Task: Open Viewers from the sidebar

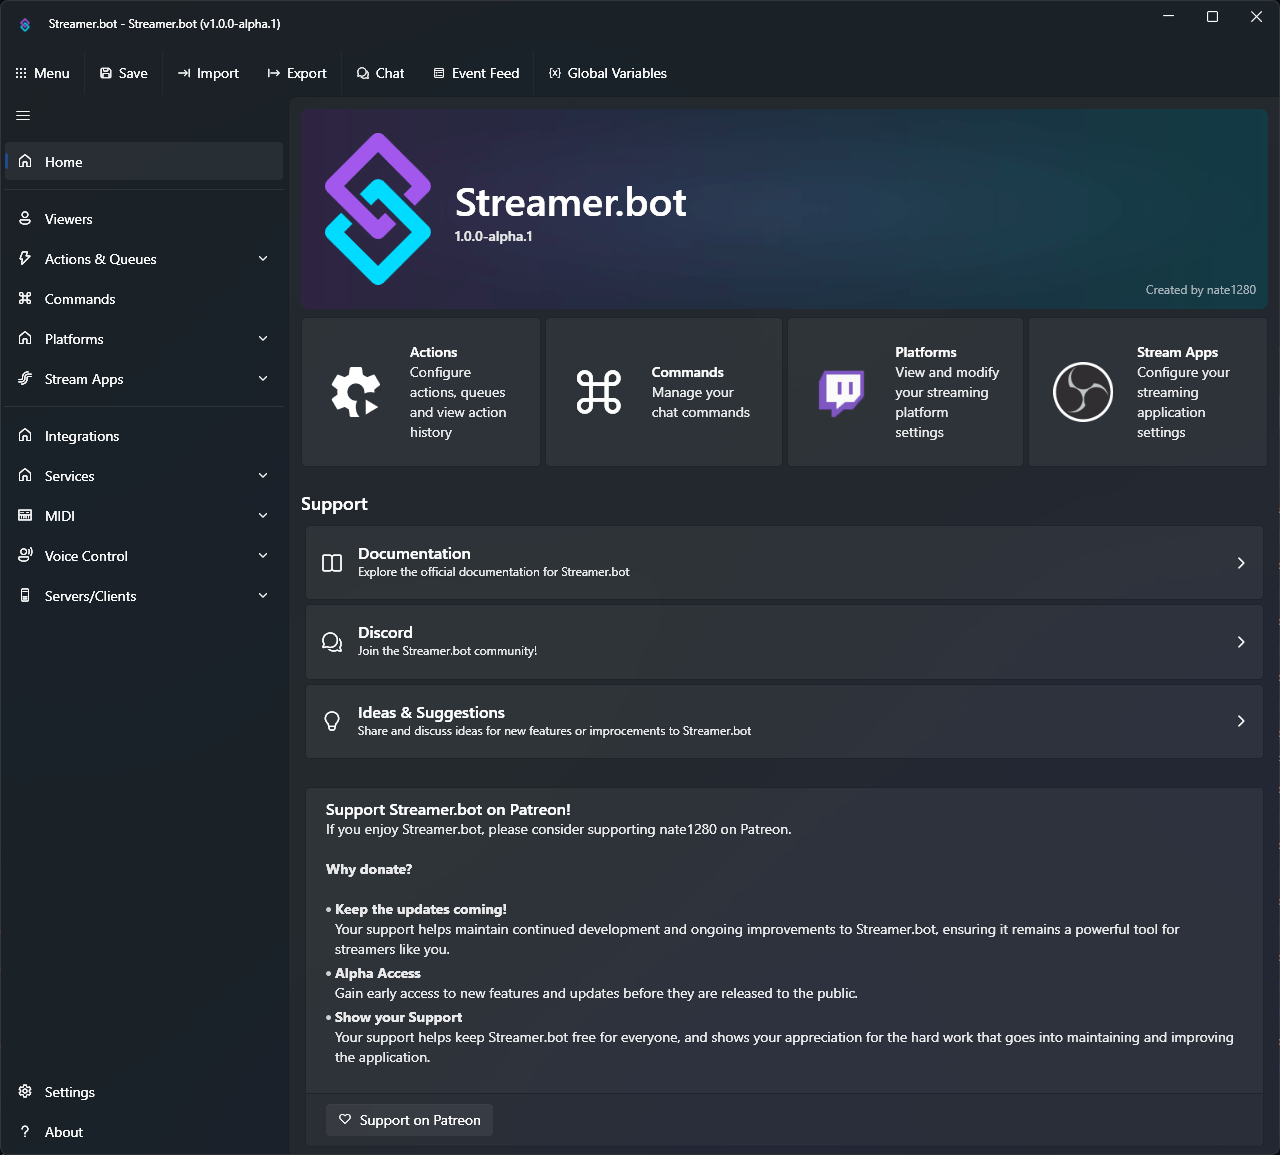Action: (70, 218)
